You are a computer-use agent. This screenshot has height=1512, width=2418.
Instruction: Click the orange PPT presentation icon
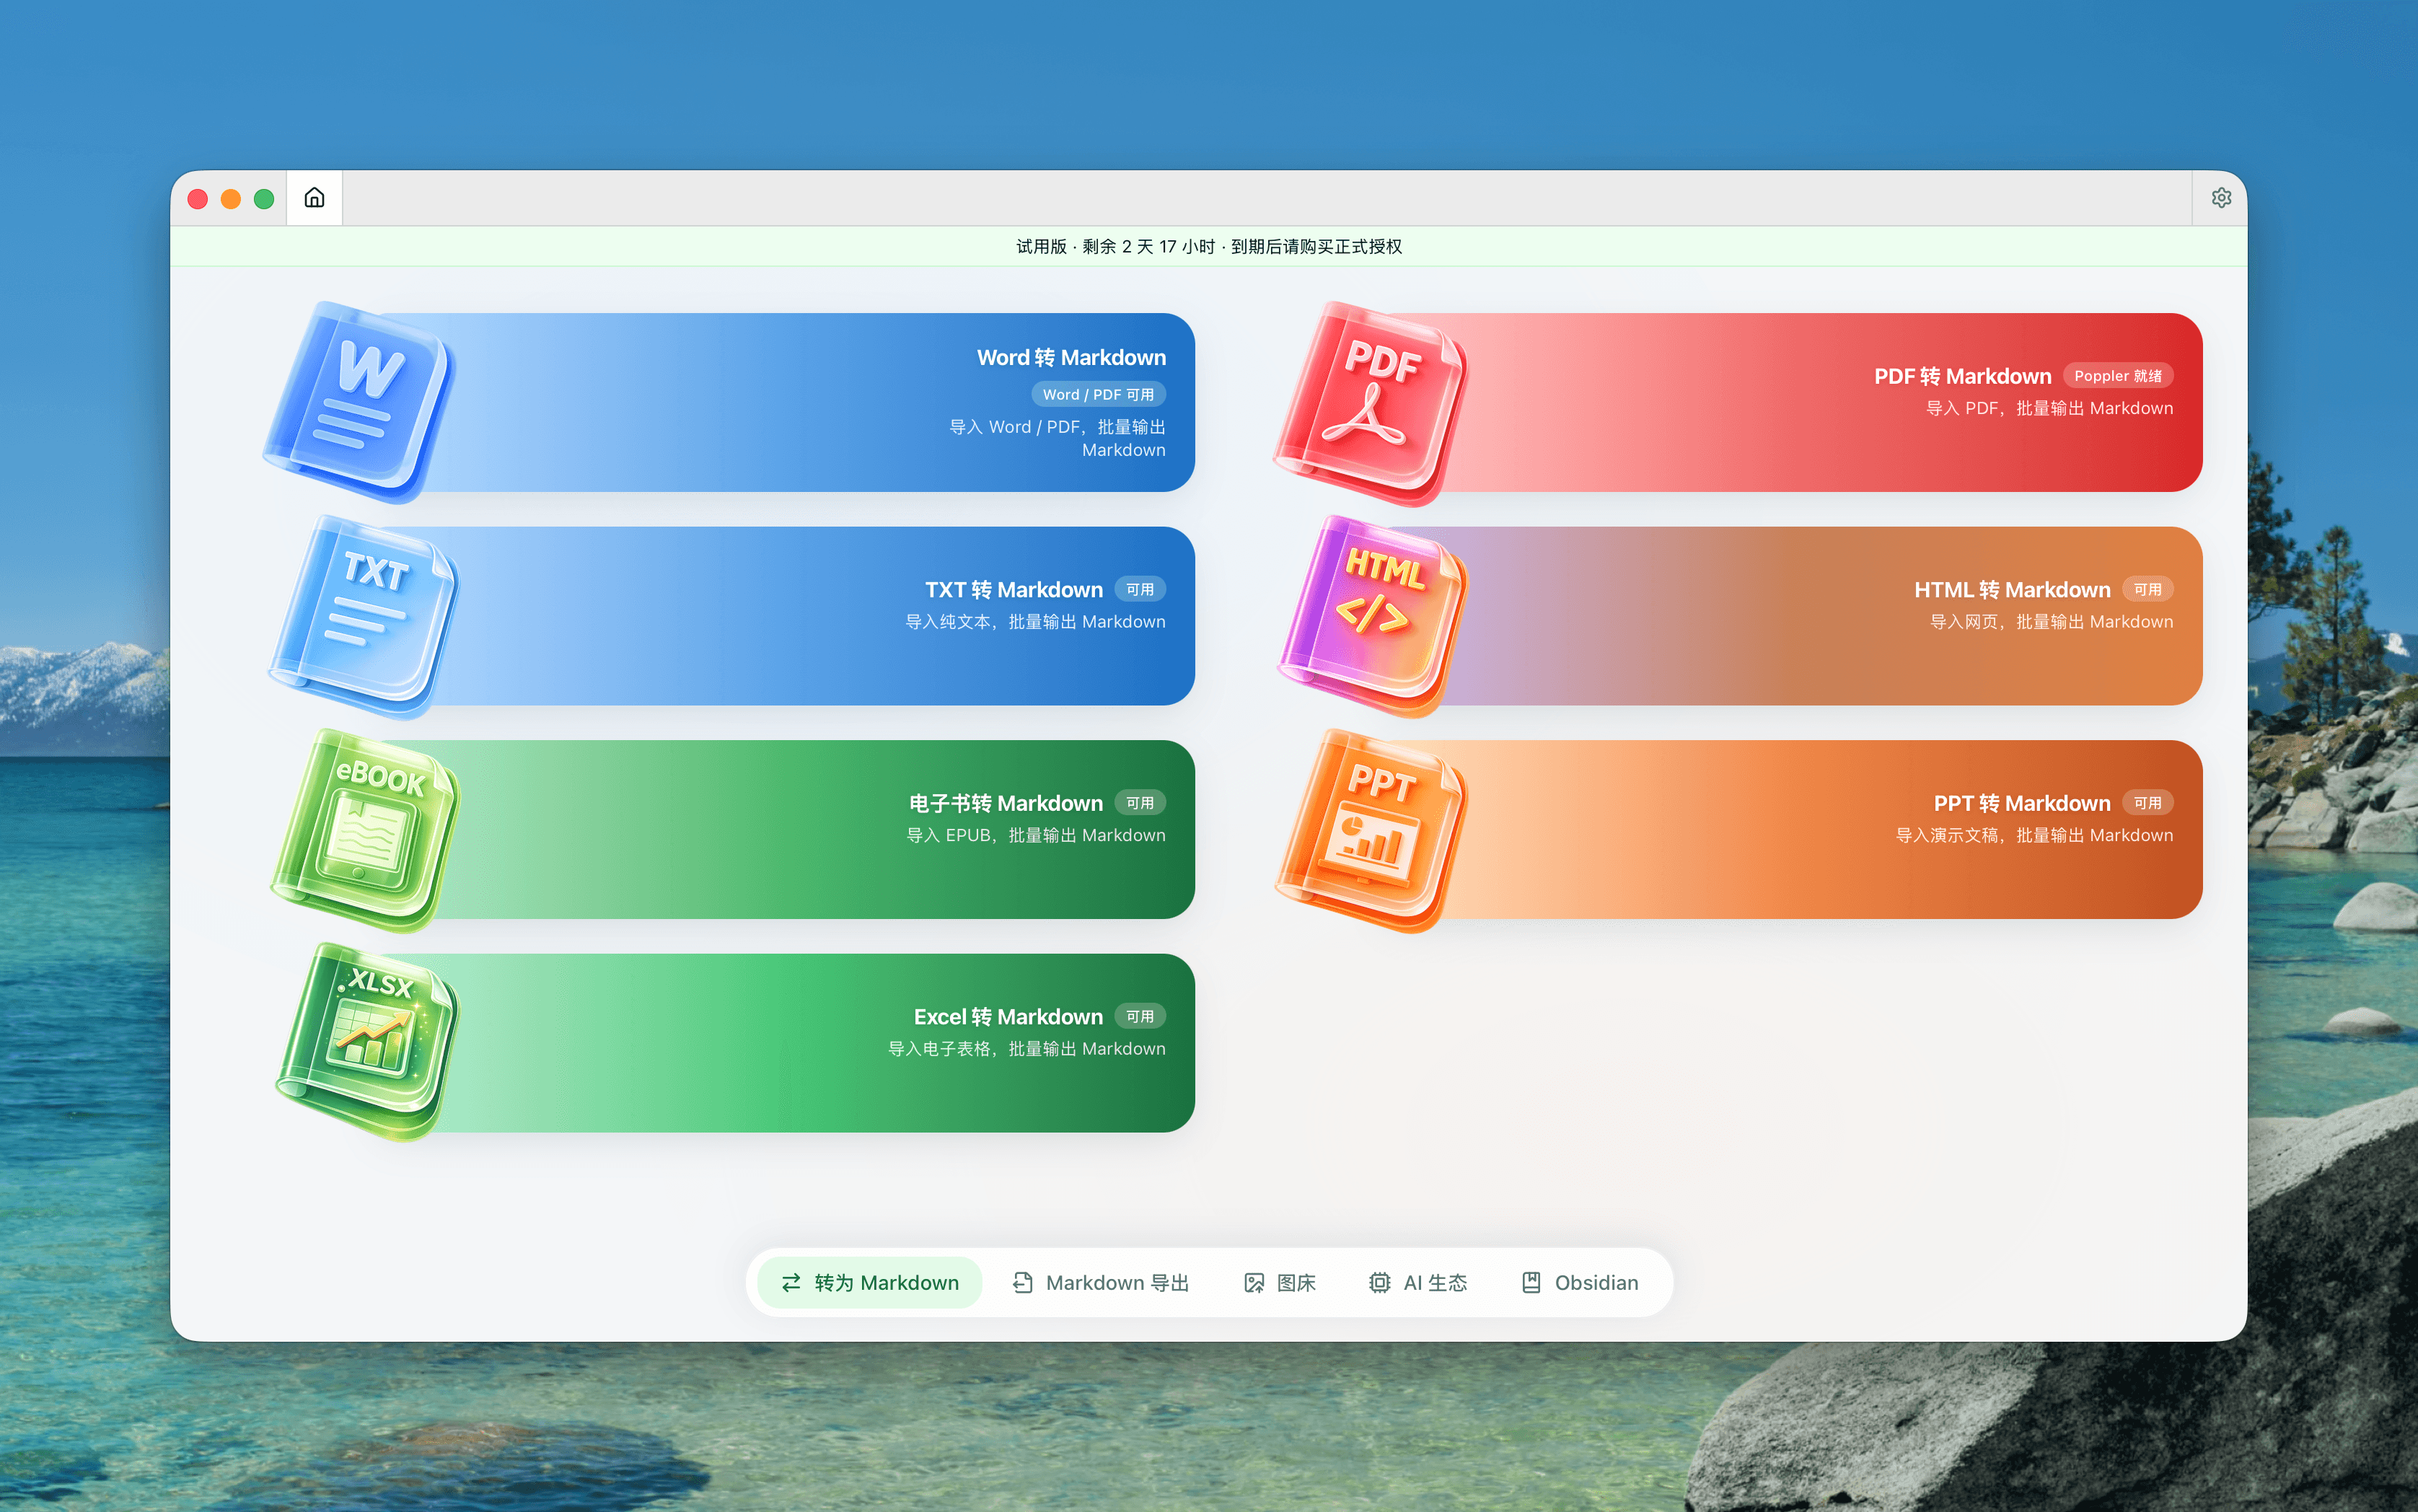click(1372, 830)
